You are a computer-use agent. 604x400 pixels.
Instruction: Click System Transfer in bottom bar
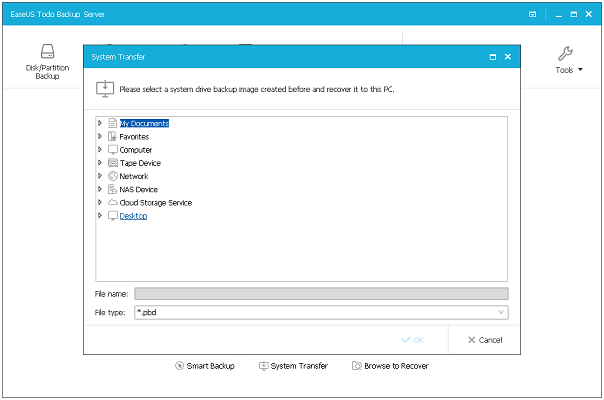tap(293, 366)
